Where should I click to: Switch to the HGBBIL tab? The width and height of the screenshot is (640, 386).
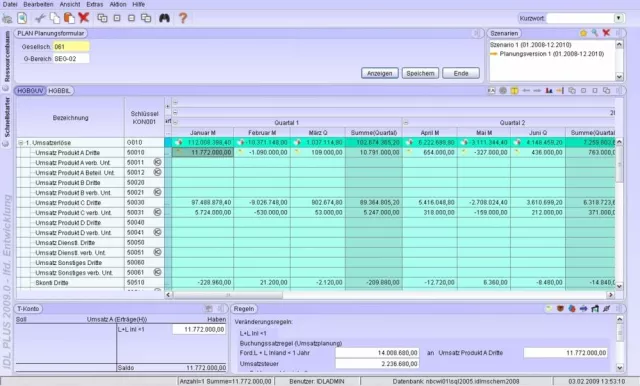pos(60,91)
